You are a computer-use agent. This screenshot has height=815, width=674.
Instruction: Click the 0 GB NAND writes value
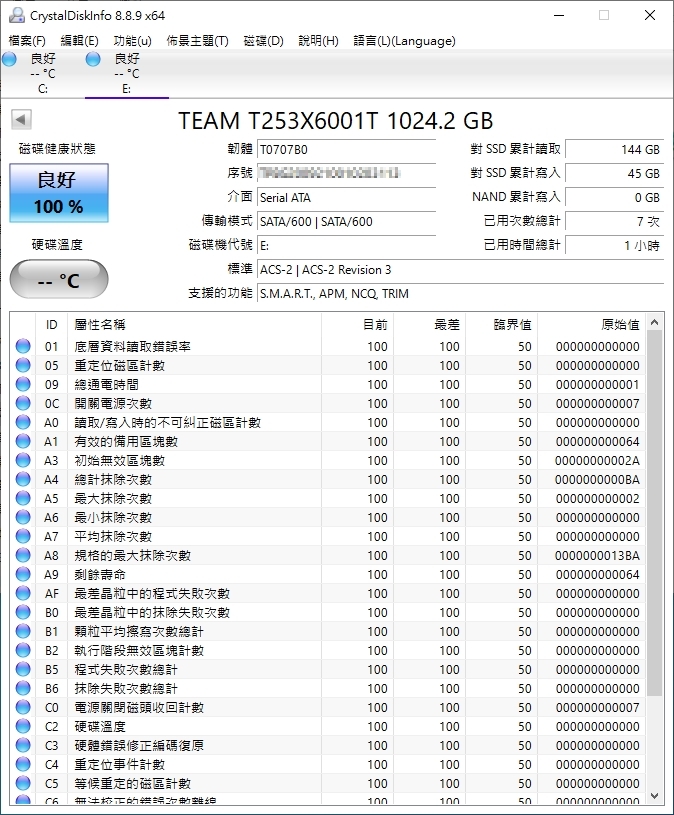tap(615, 198)
